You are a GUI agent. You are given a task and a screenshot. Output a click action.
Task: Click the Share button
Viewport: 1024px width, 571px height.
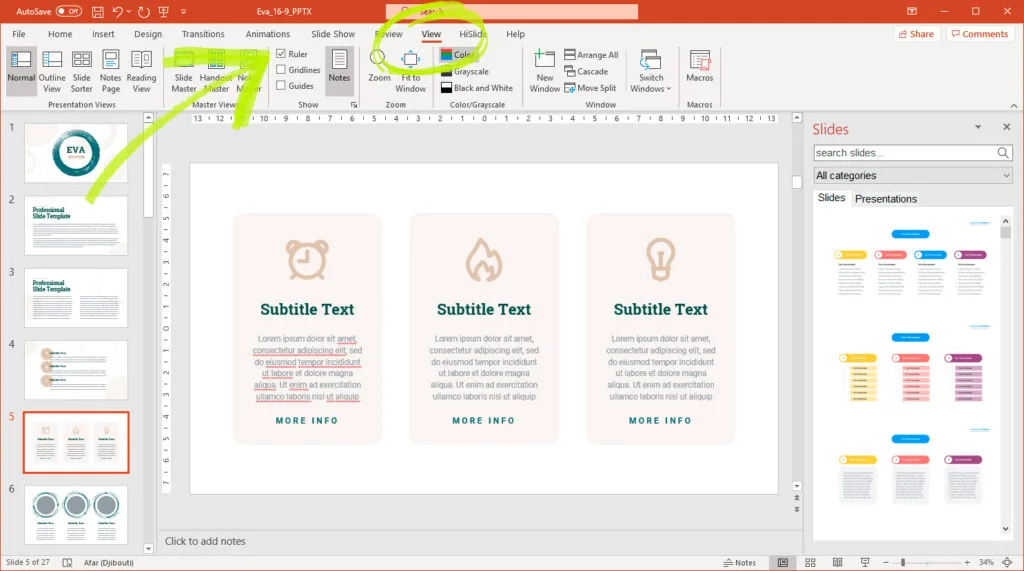pos(916,34)
